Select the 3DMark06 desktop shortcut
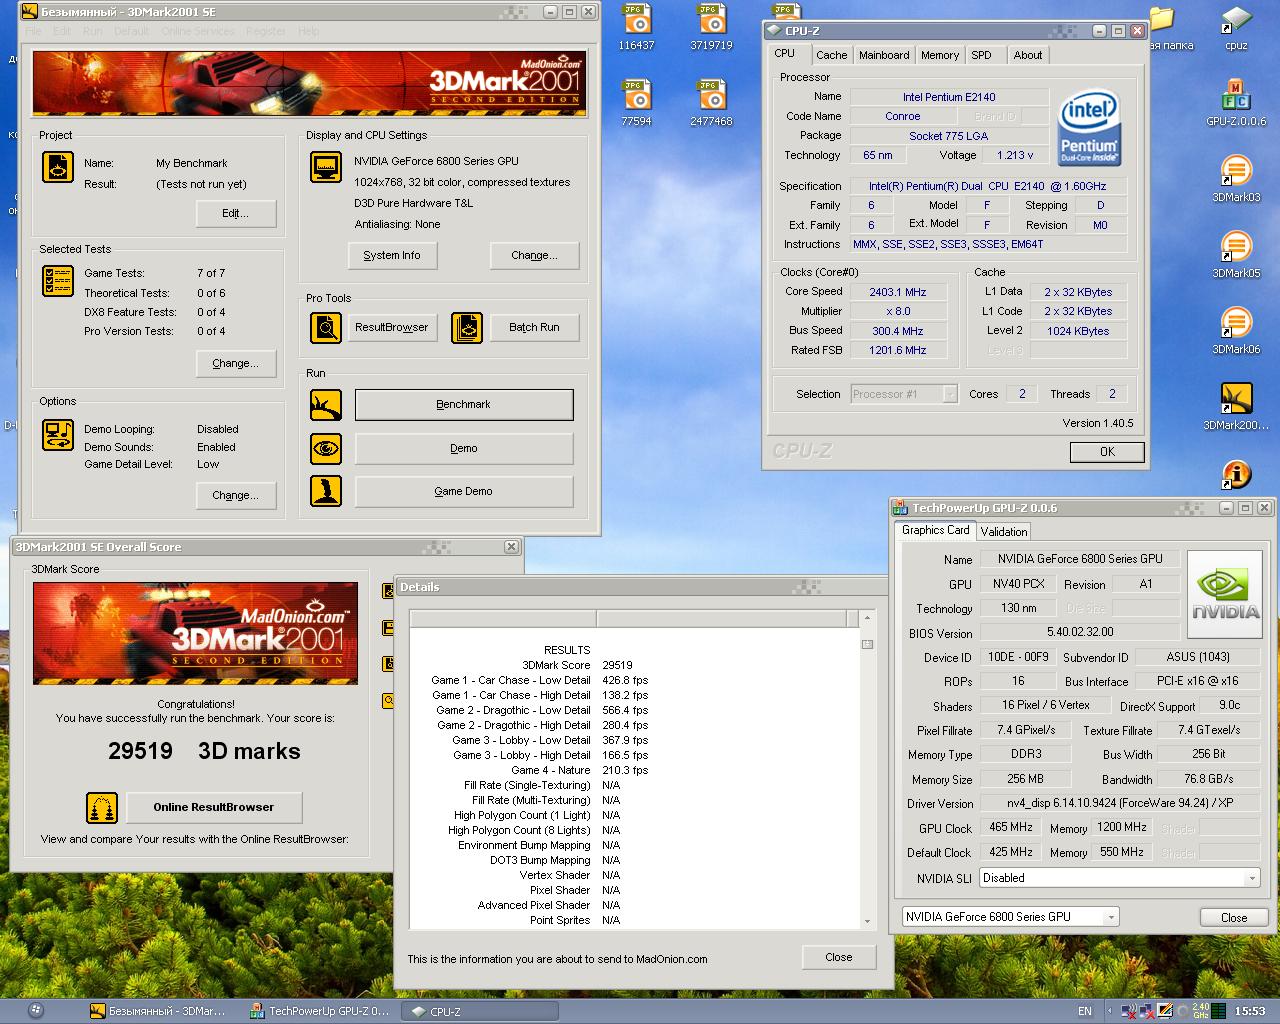 pyautogui.click(x=1236, y=331)
